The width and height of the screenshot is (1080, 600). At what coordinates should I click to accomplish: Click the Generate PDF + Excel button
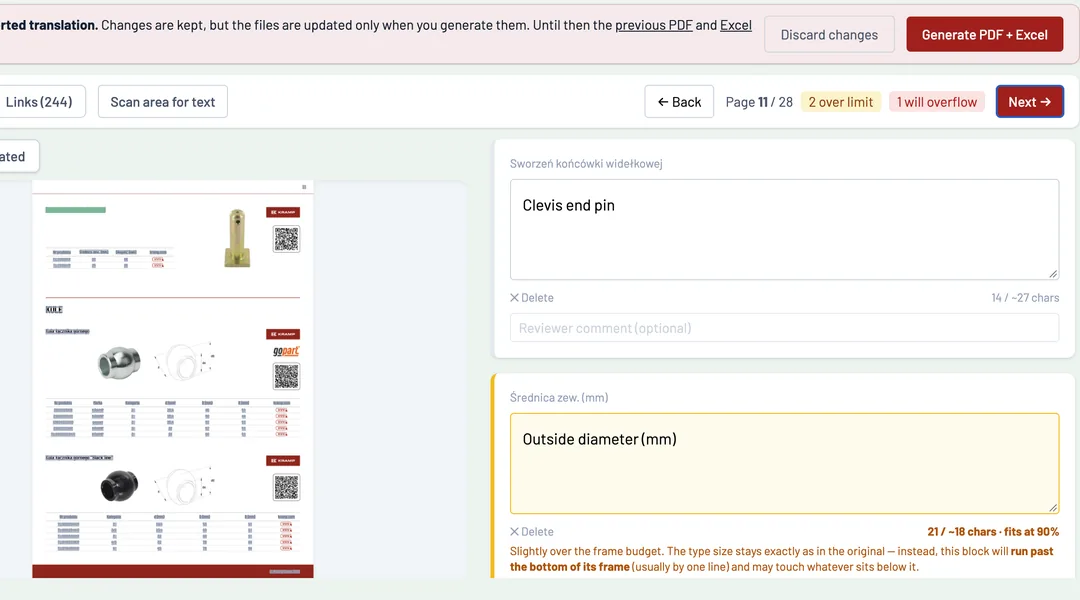[984, 34]
